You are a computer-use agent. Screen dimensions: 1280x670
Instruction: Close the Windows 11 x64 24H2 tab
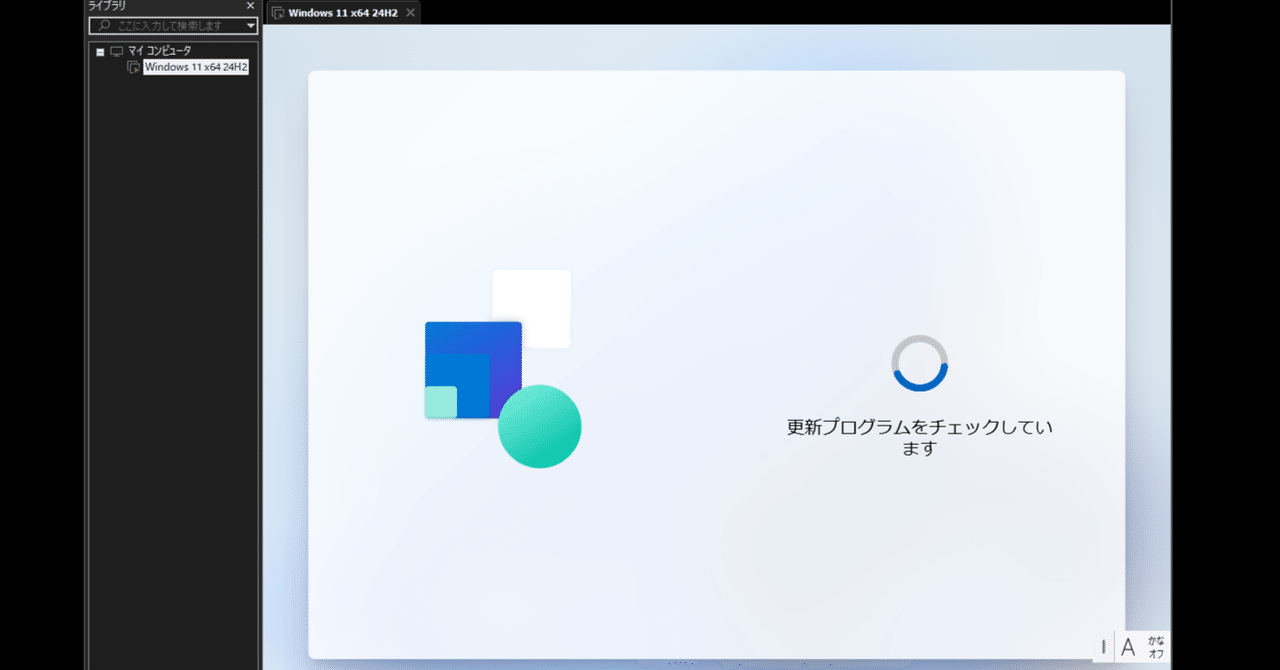409,12
